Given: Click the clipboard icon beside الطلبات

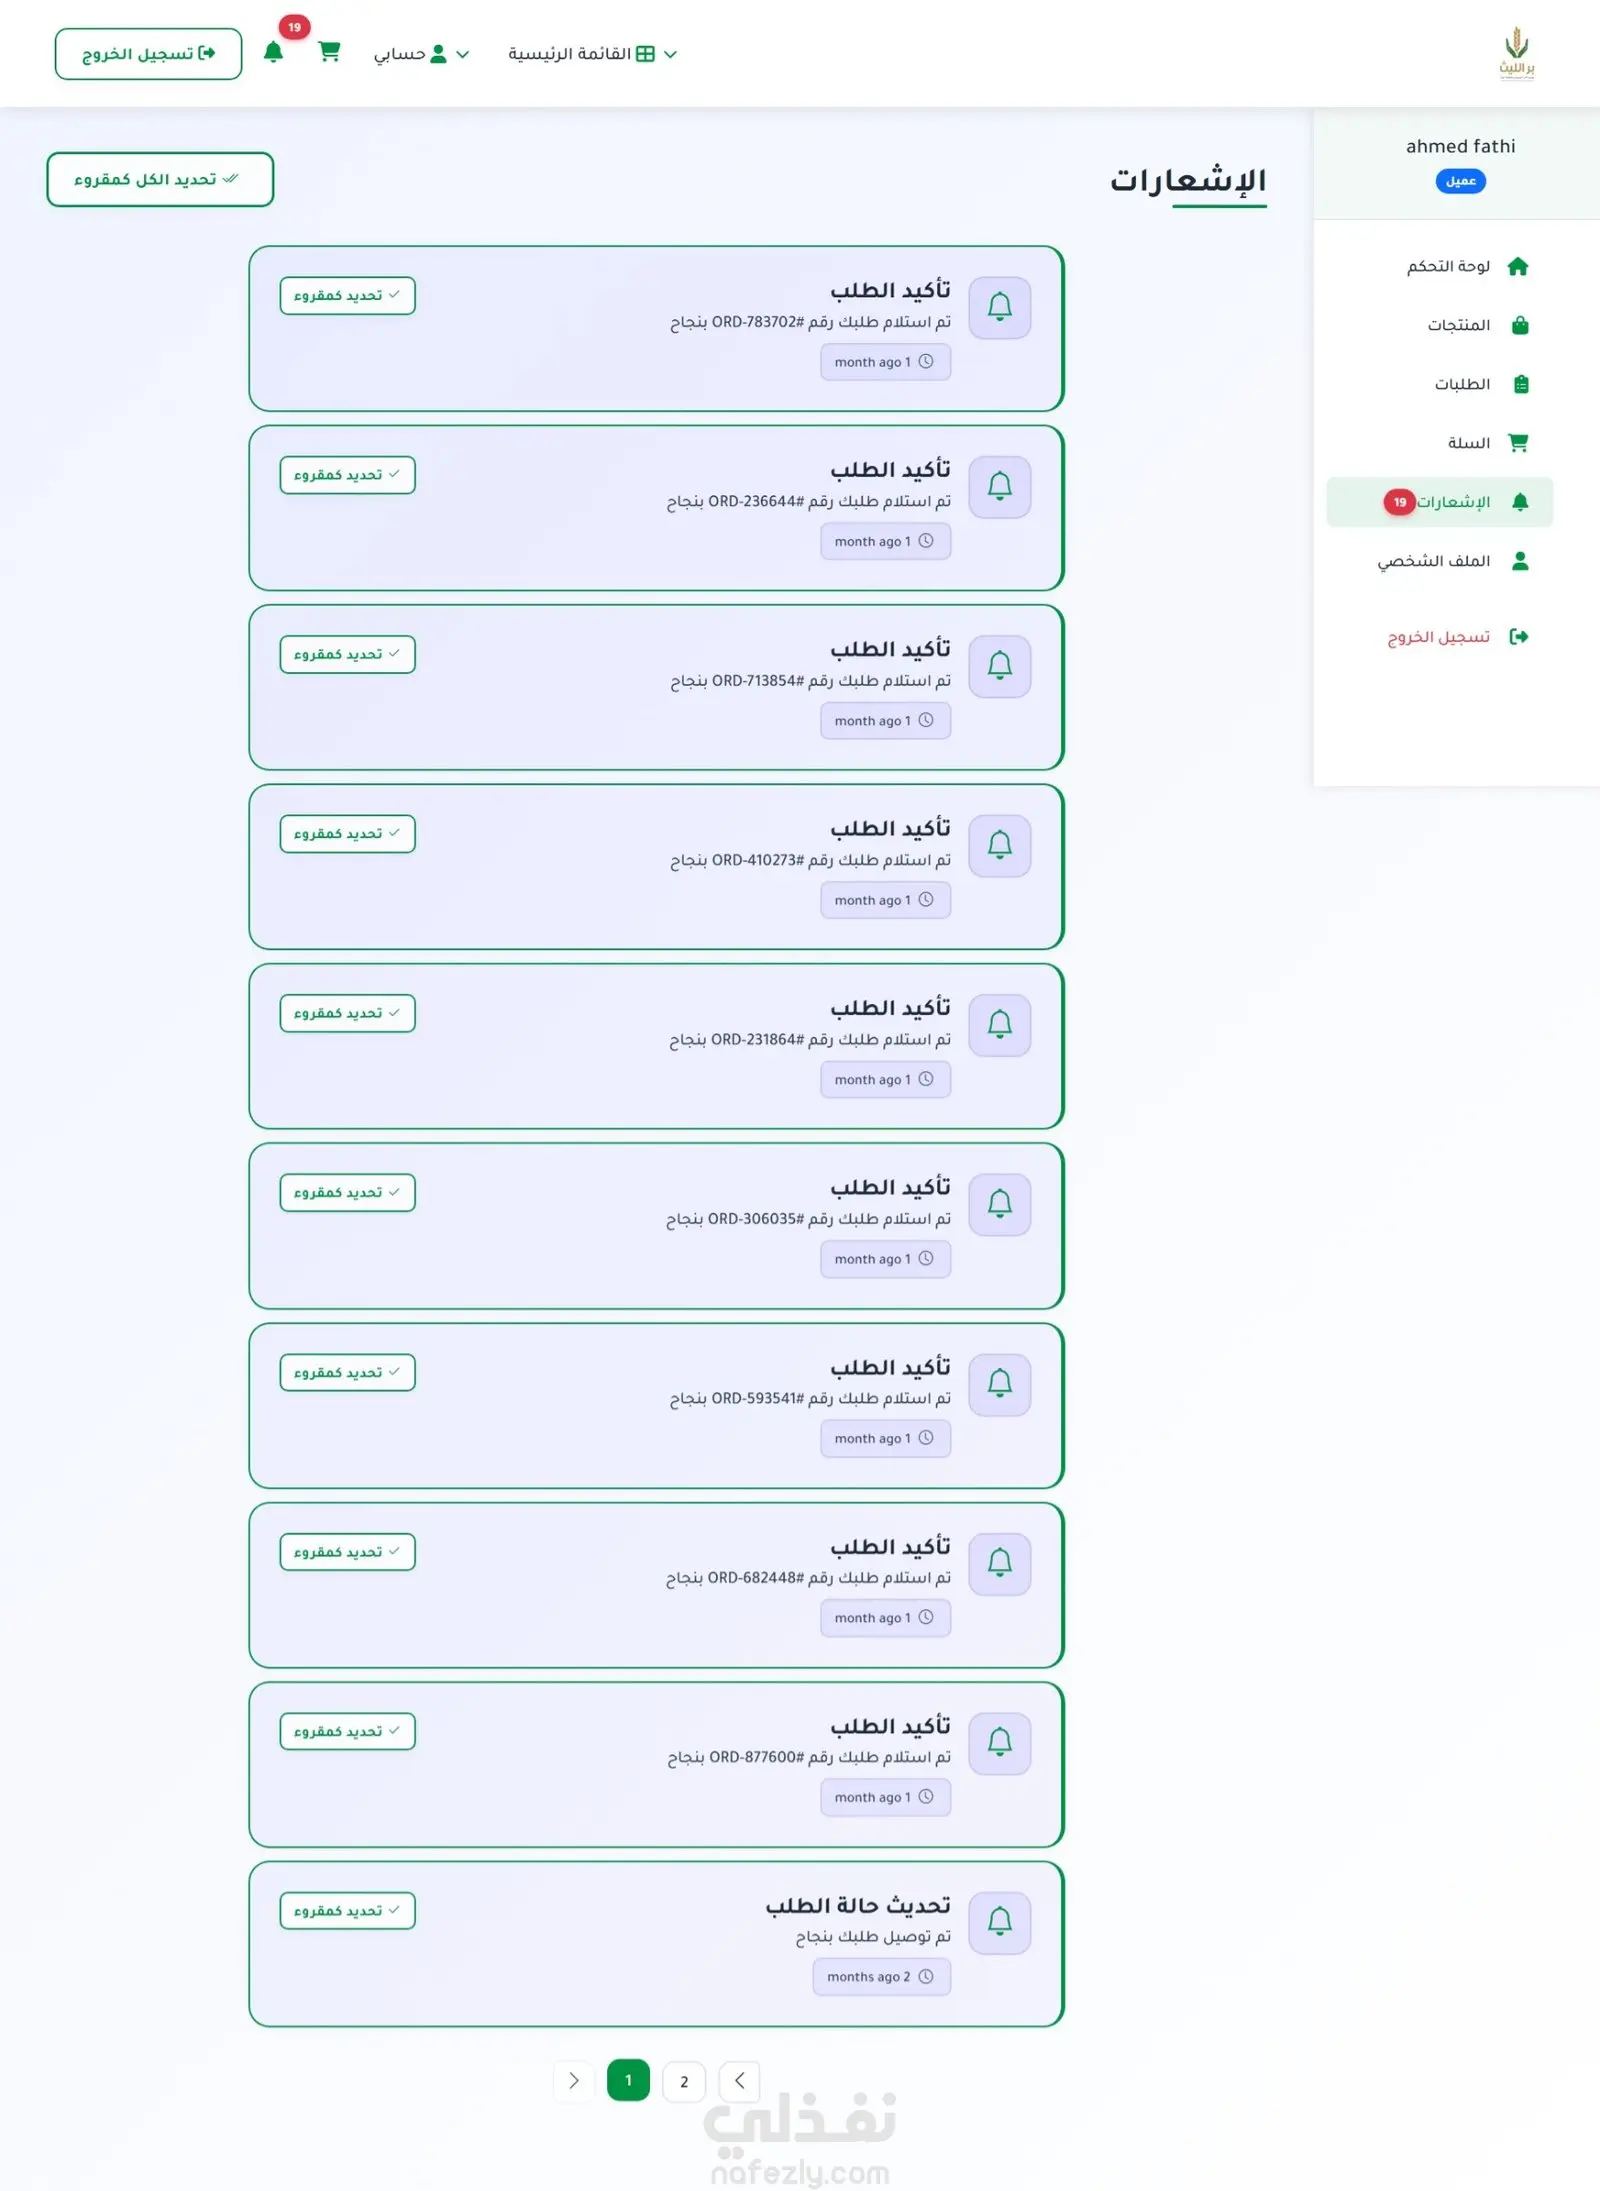Looking at the screenshot, I should pyautogui.click(x=1520, y=384).
